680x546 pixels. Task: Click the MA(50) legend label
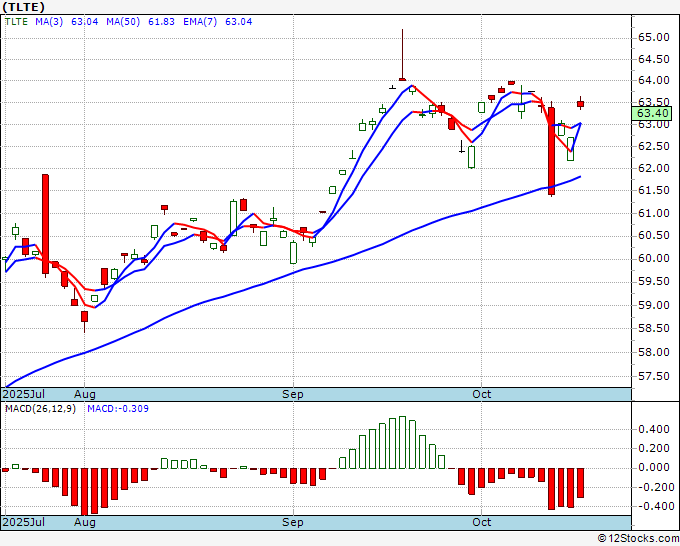pos(123,22)
